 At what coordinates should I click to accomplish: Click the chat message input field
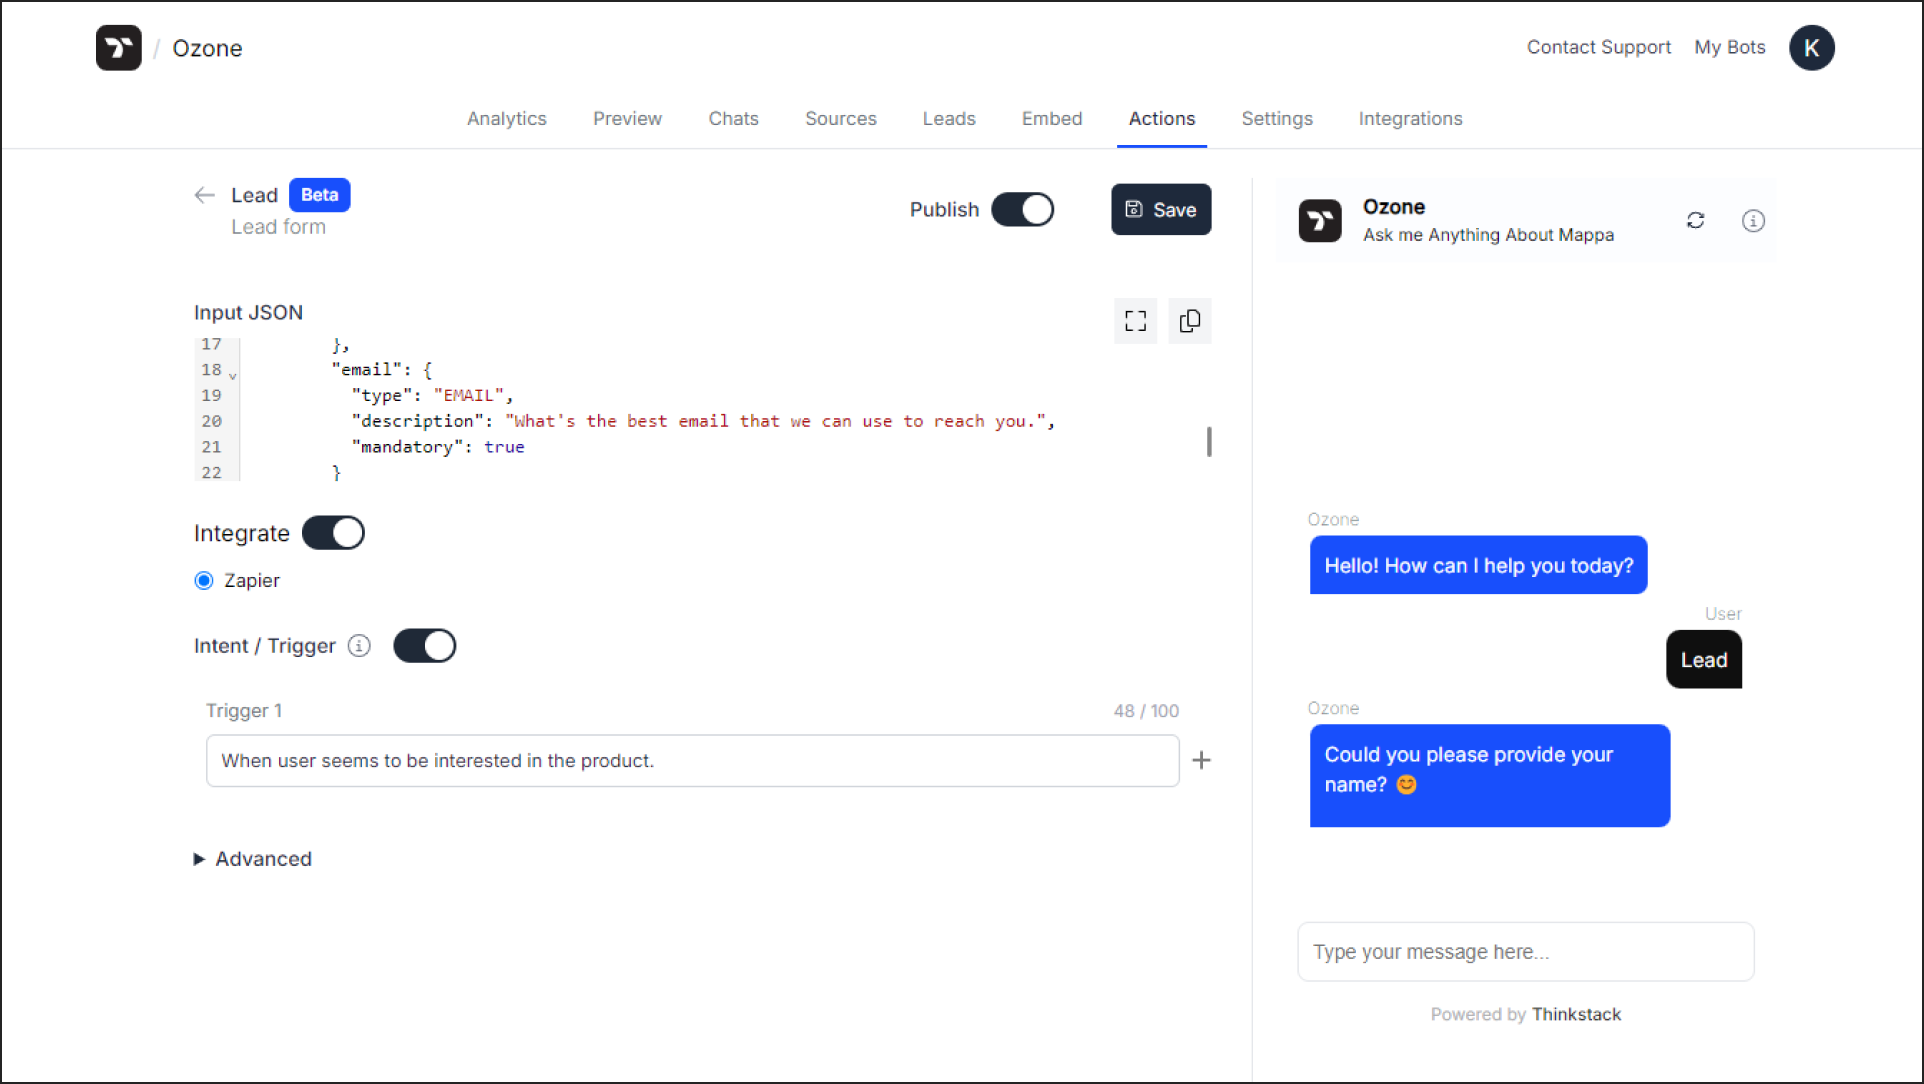tap(1525, 950)
